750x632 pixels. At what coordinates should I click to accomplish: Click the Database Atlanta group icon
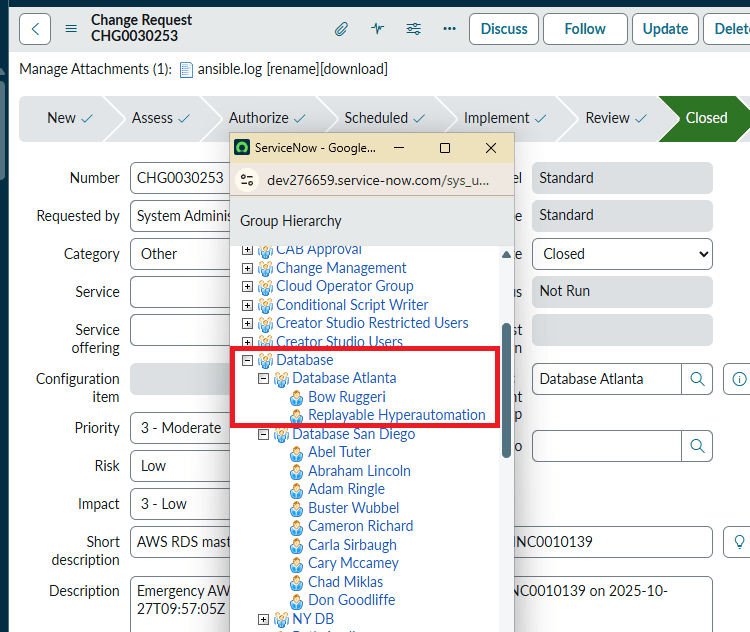click(x=281, y=379)
